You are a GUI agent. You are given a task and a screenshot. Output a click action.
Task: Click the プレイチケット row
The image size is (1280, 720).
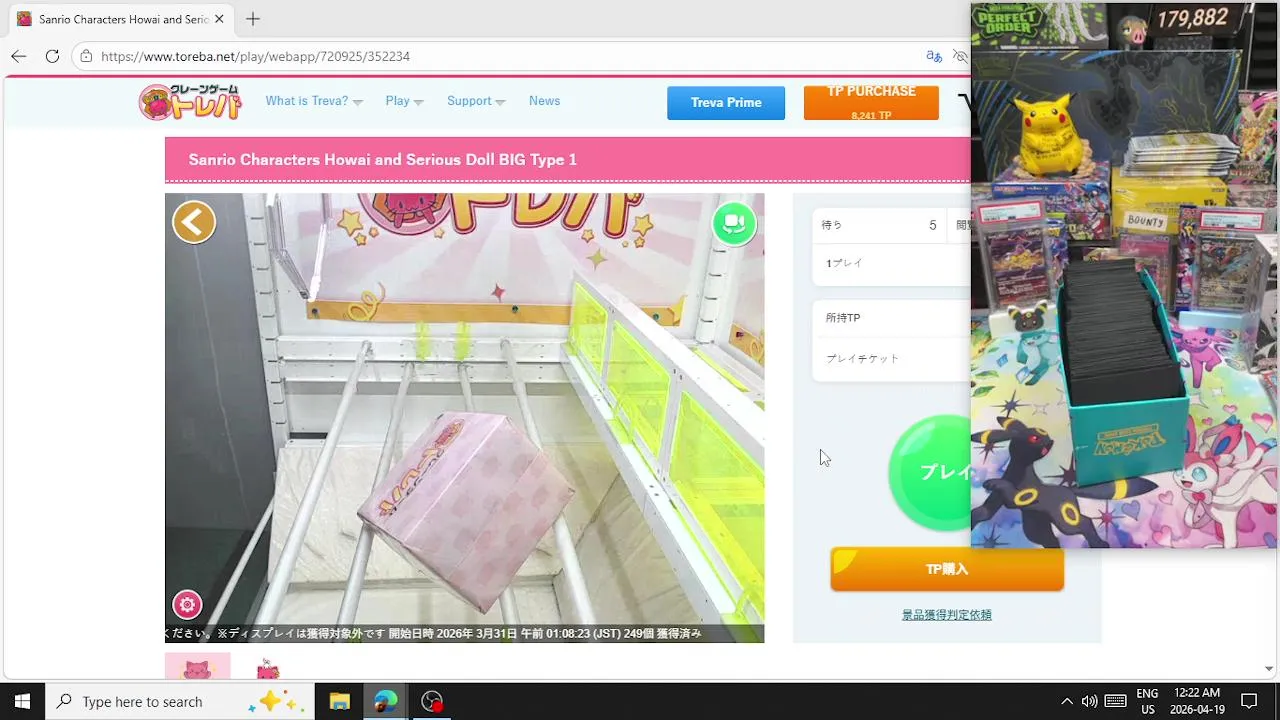891,358
